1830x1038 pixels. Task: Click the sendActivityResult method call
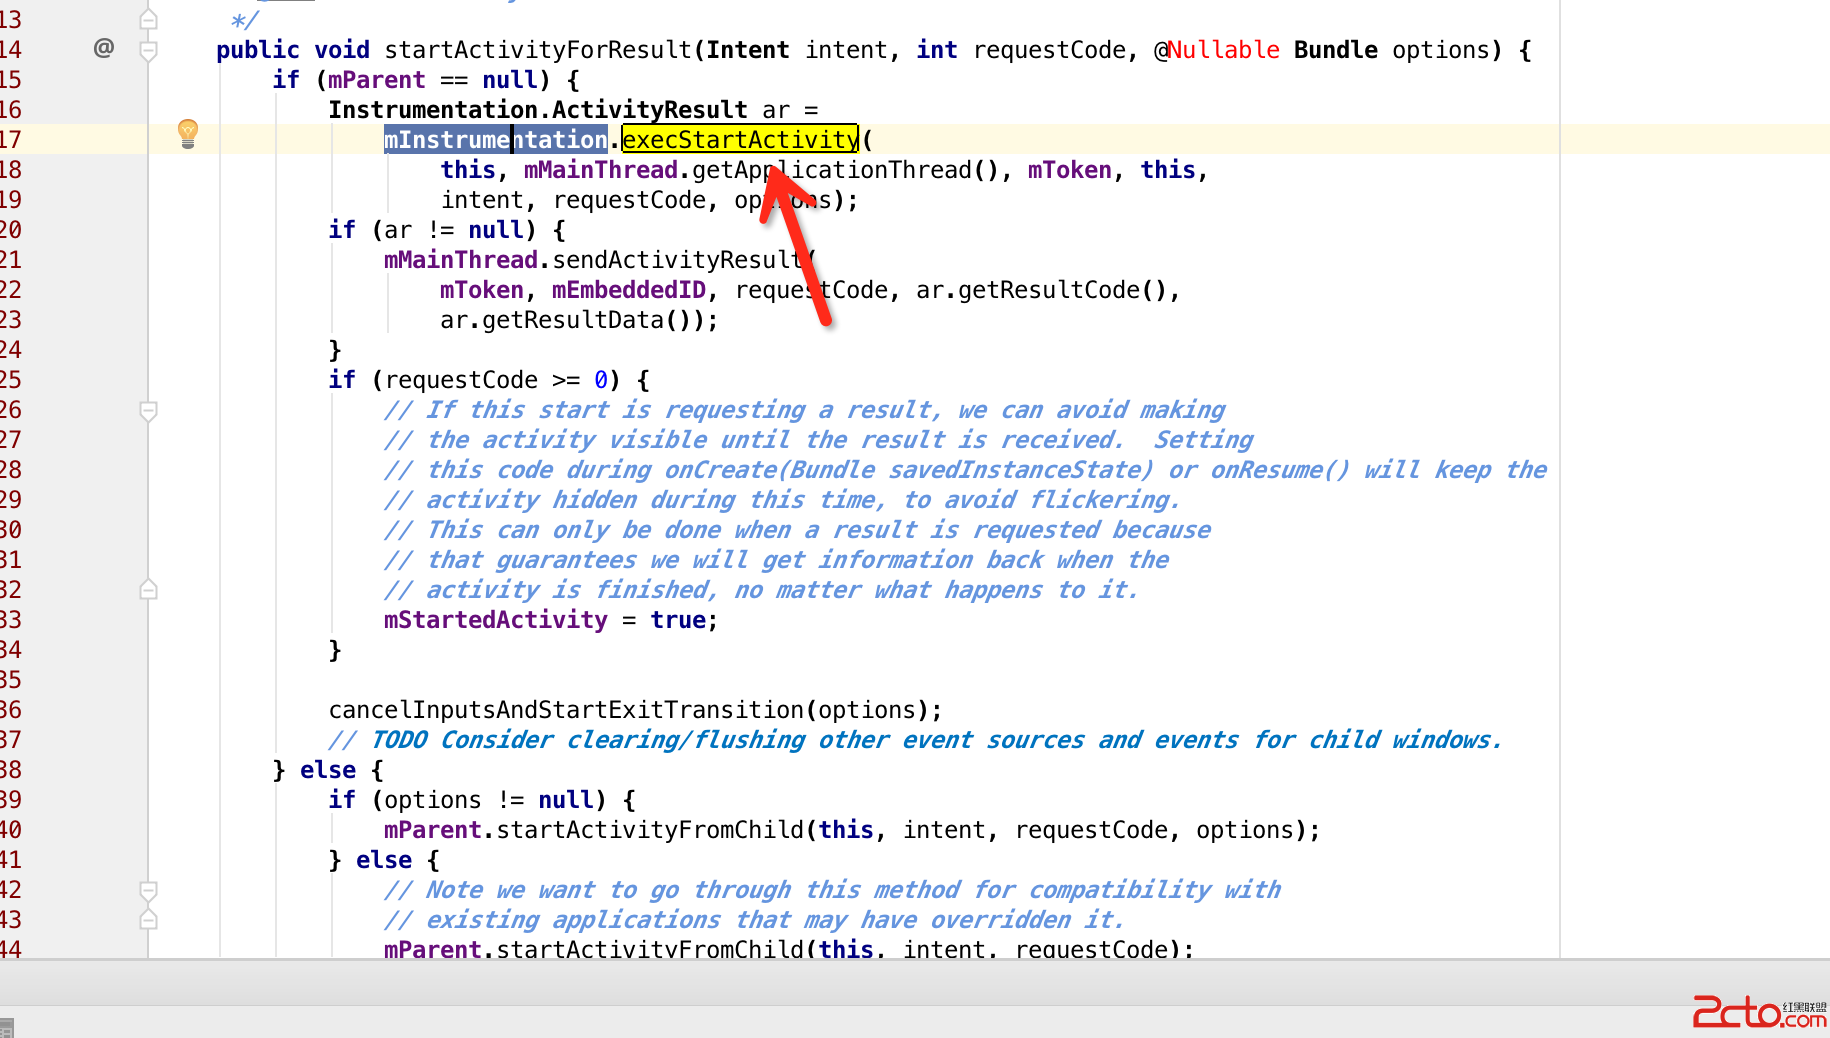pyautogui.click(x=678, y=260)
